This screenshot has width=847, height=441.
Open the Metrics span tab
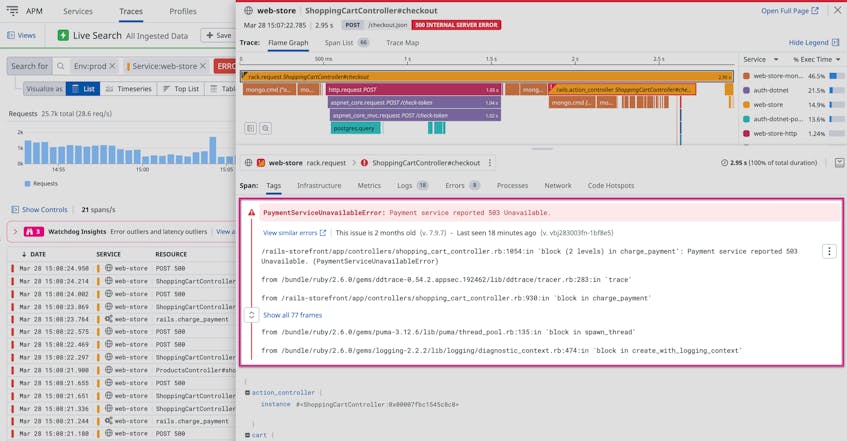tap(369, 185)
